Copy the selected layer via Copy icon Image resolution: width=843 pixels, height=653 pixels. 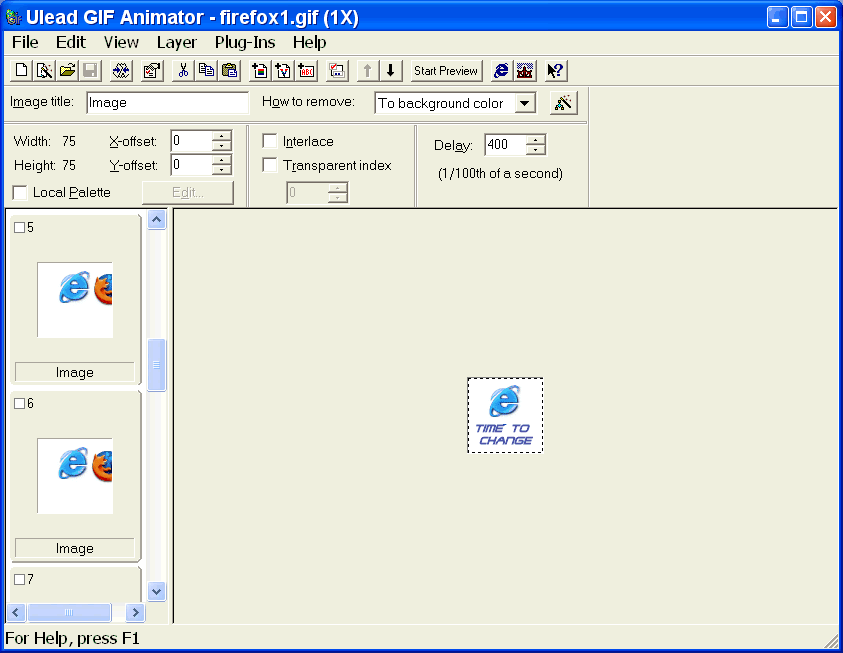206,70
